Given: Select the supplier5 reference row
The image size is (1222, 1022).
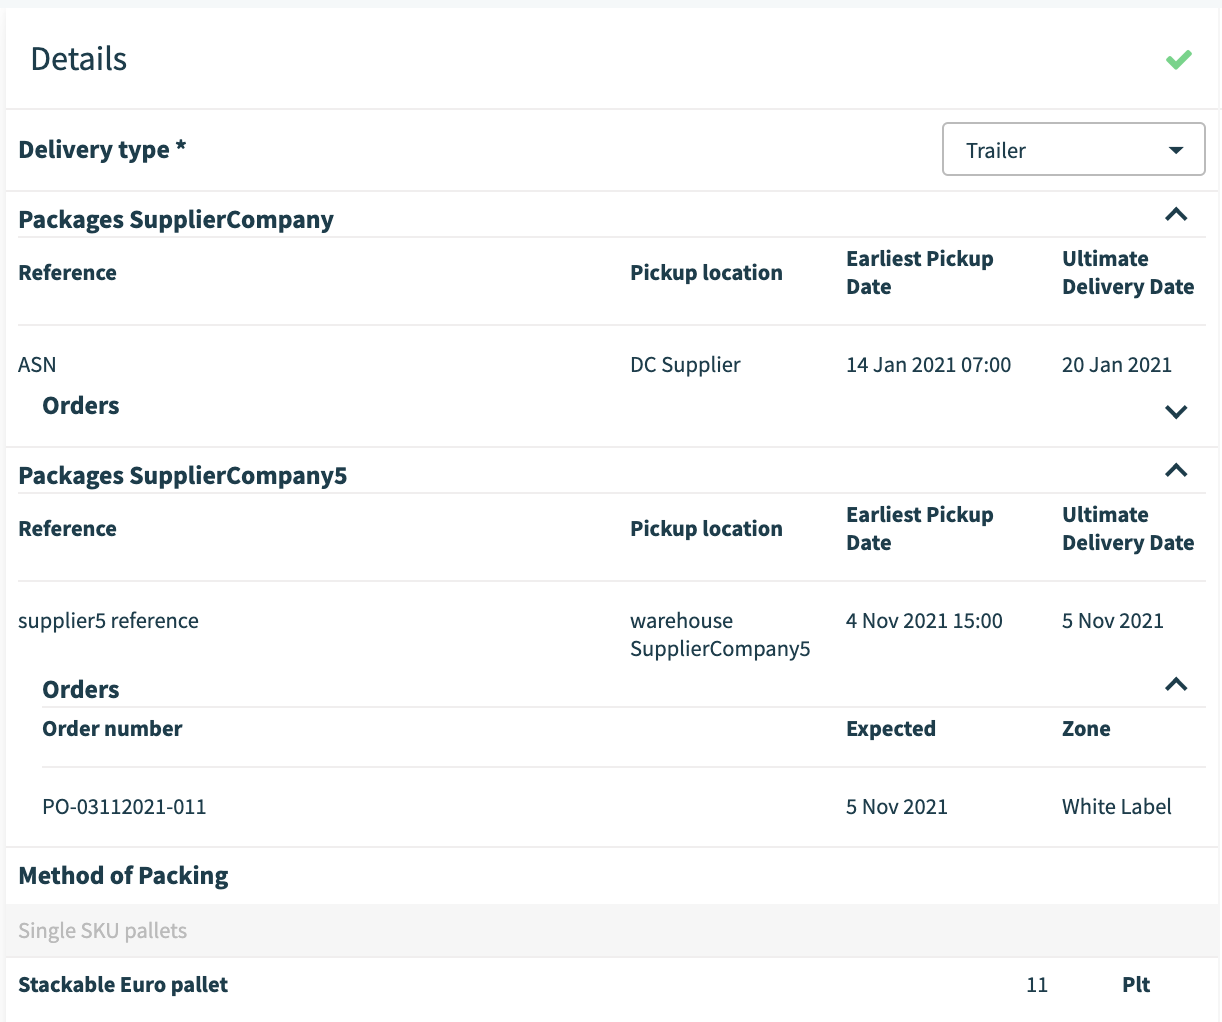Looking at the screenshot, I should pos(108,620).
